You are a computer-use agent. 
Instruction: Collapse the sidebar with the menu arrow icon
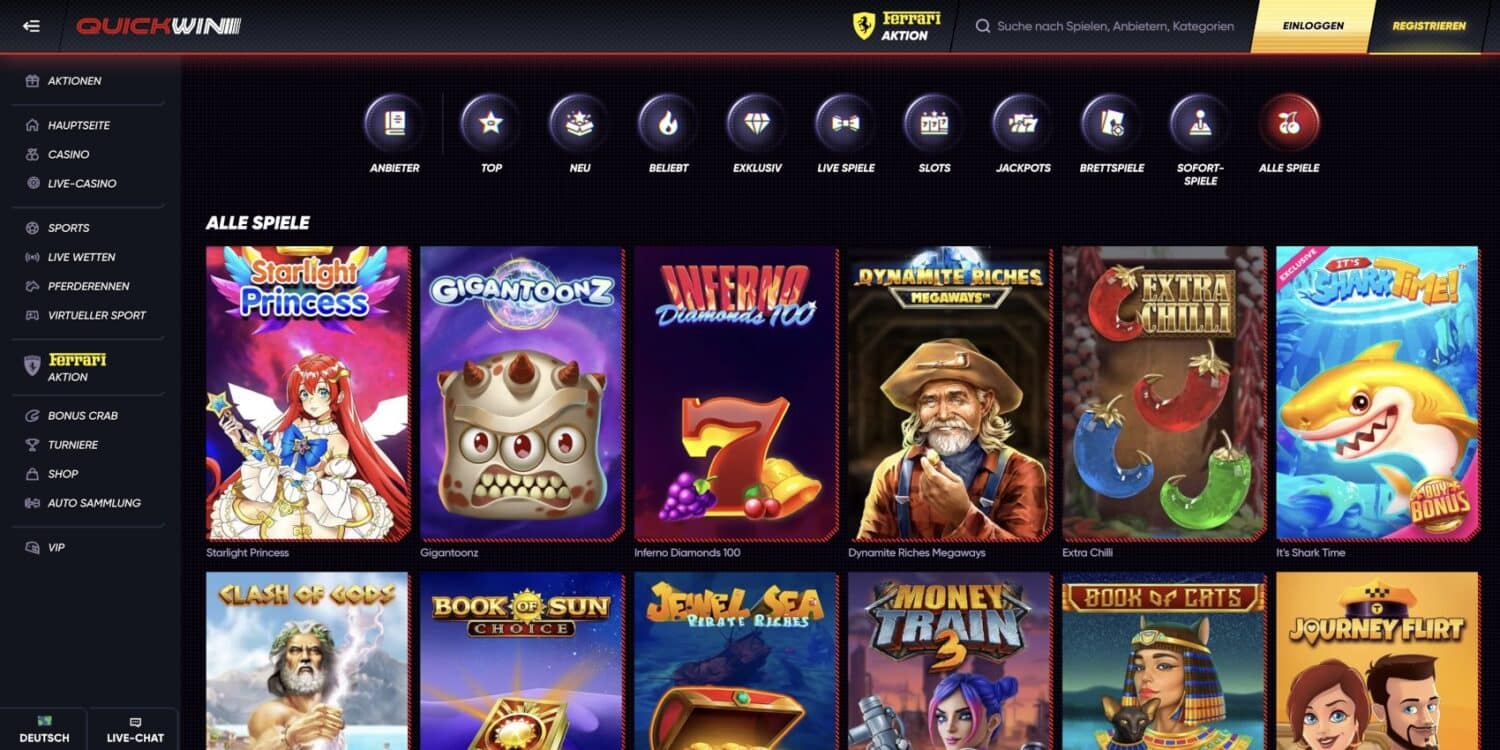click(31, 26)
